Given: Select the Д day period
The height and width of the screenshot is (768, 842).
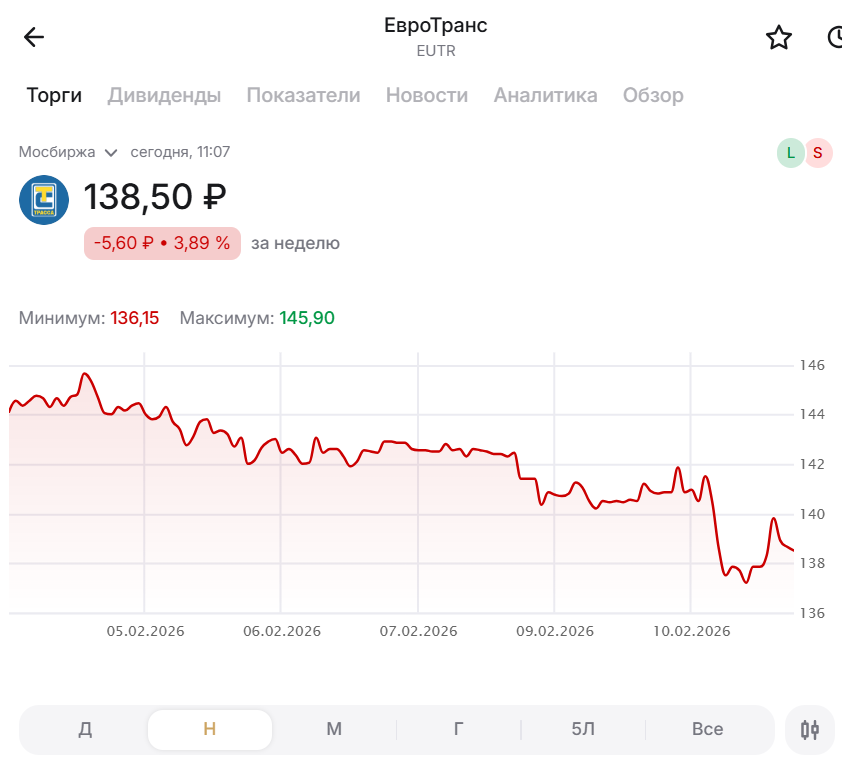Looking at the screenshot, I should click(85, 729).
